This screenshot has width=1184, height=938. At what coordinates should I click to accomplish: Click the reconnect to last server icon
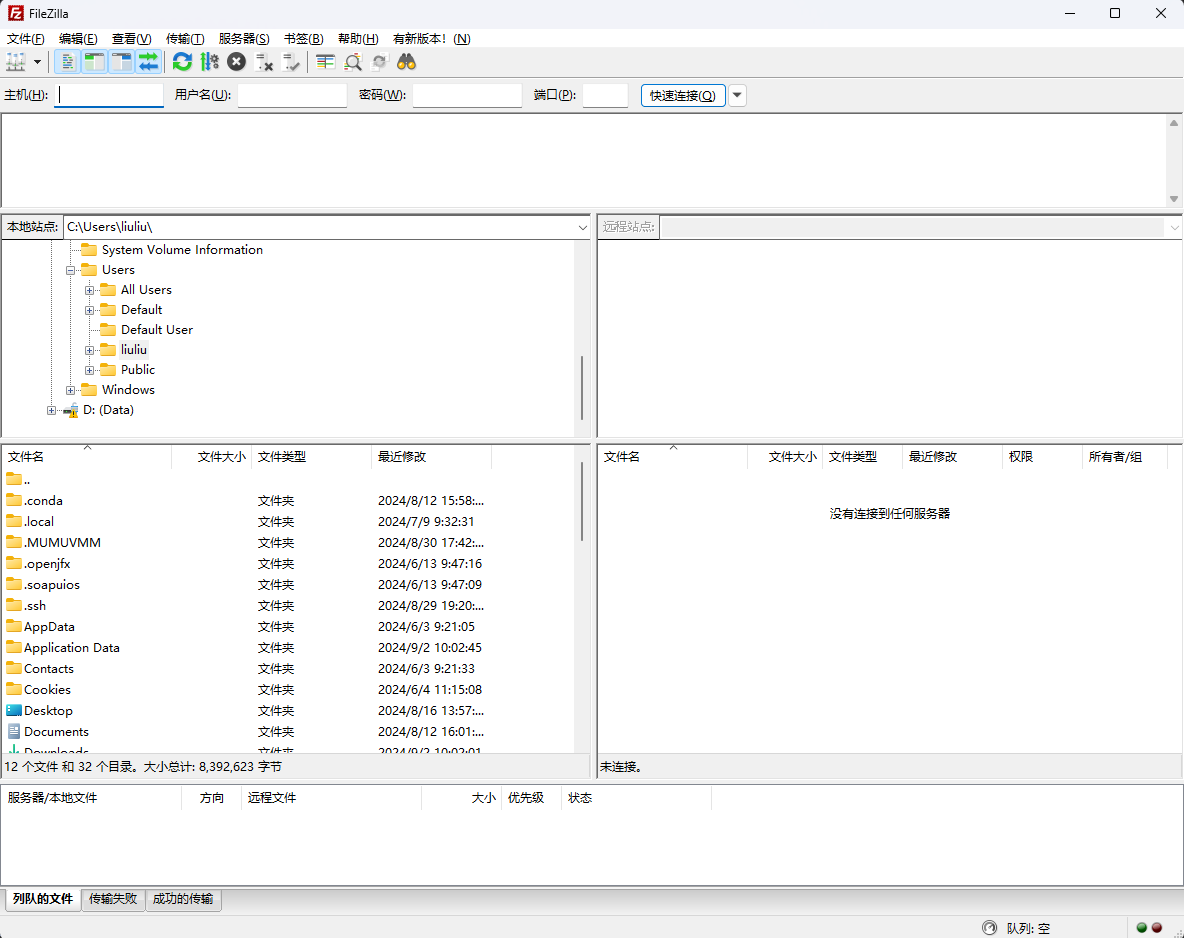click(291, 62)
